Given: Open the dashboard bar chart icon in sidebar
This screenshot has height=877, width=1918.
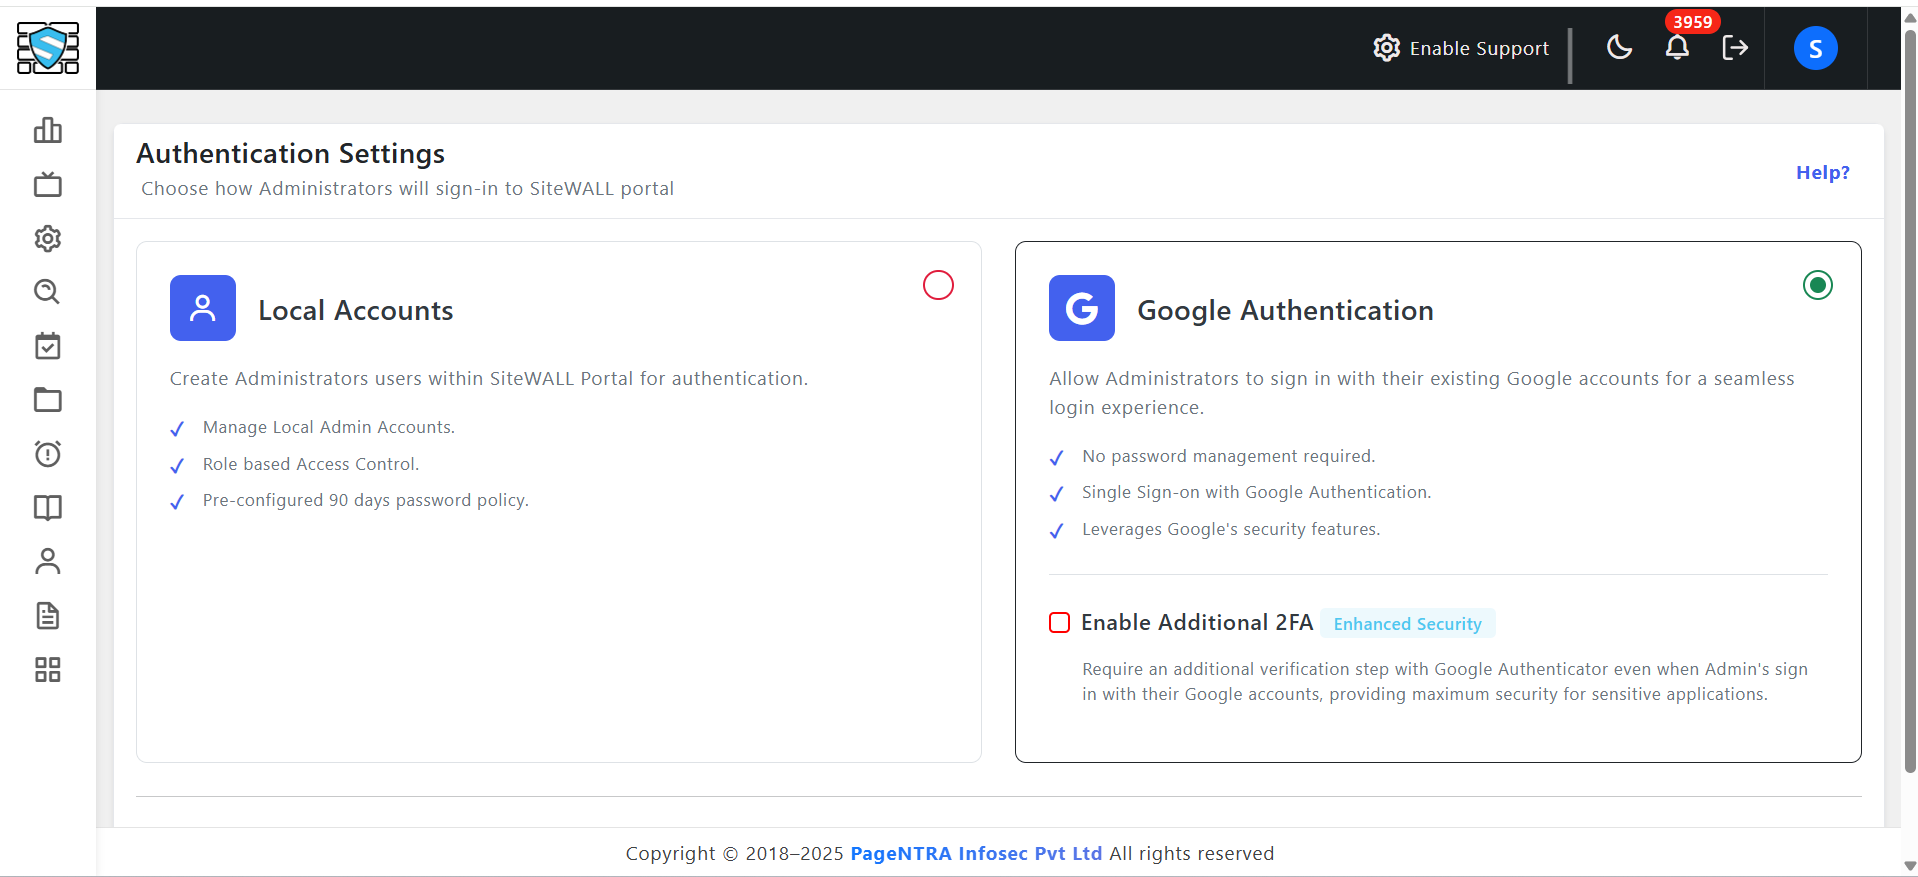Looking at the screenshot, I should tap(48, 130).
